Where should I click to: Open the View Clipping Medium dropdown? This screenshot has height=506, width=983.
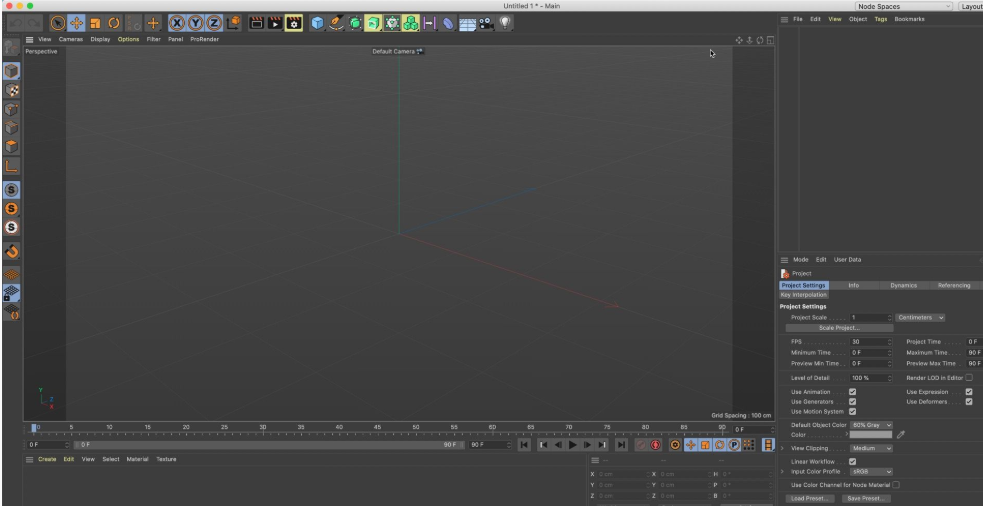tap(871, 448)
